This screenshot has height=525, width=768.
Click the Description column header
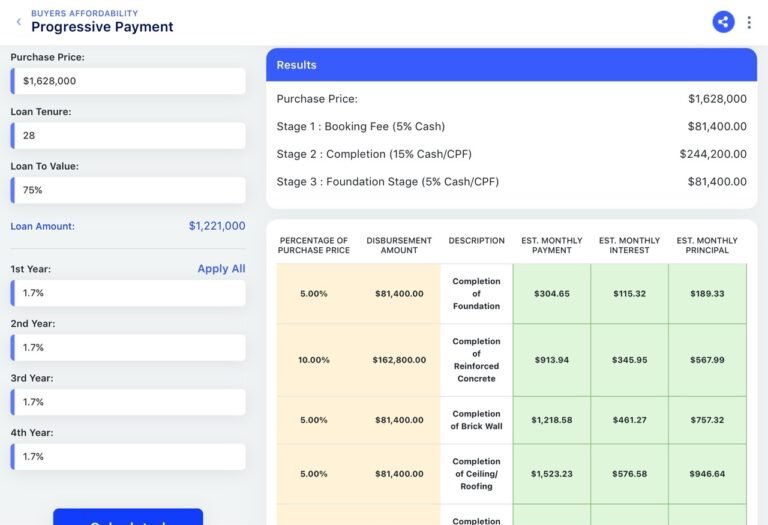[476, 240]
